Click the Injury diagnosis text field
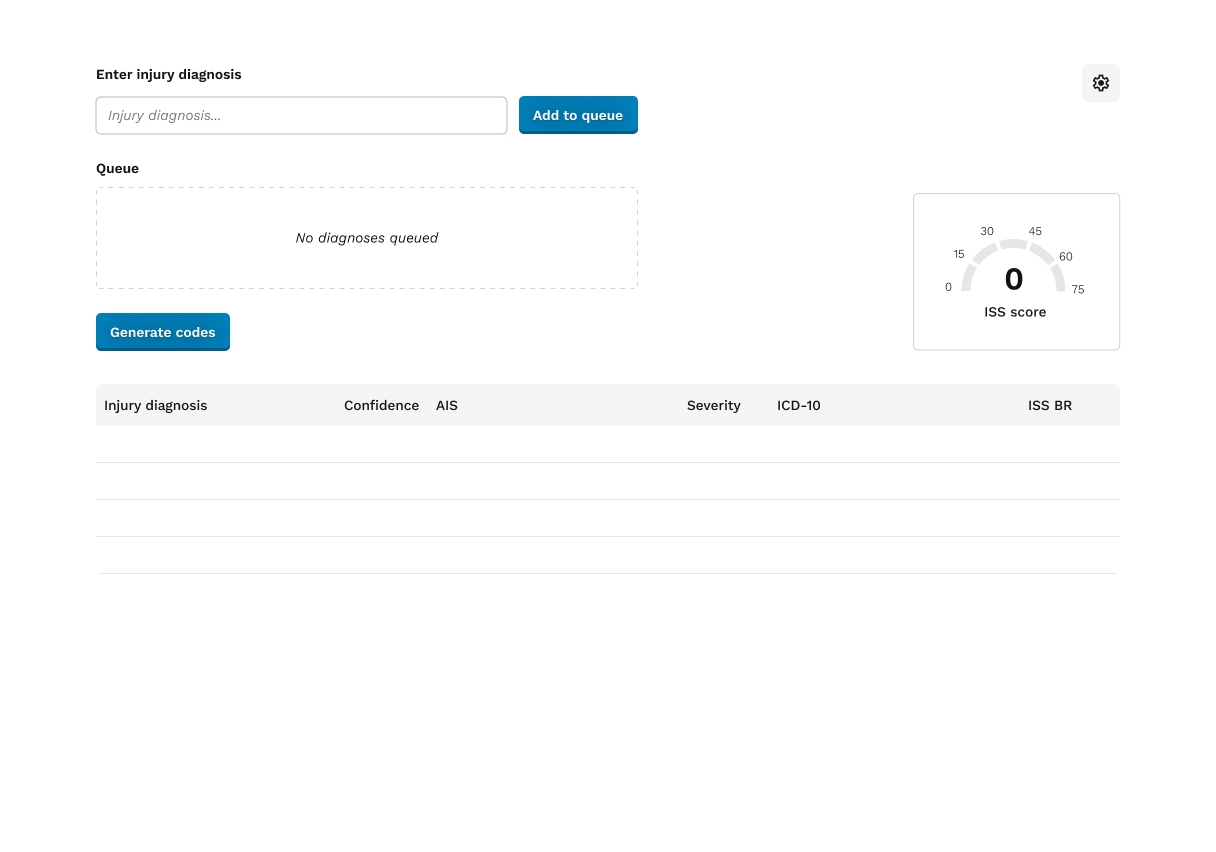 pyautogui.click(x=301, y=115)
